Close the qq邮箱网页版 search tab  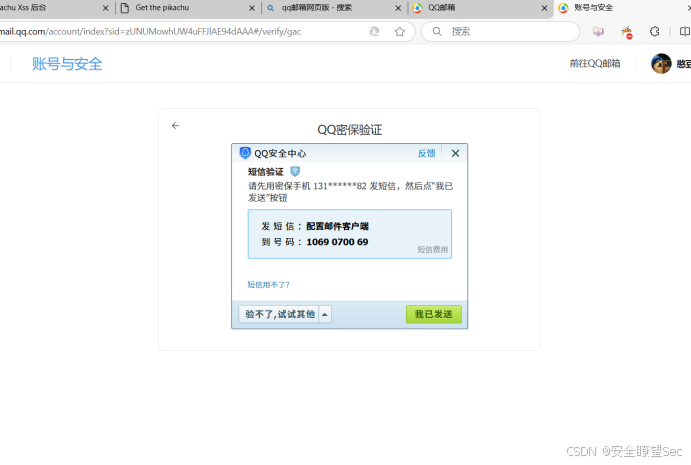pos(398,8)
